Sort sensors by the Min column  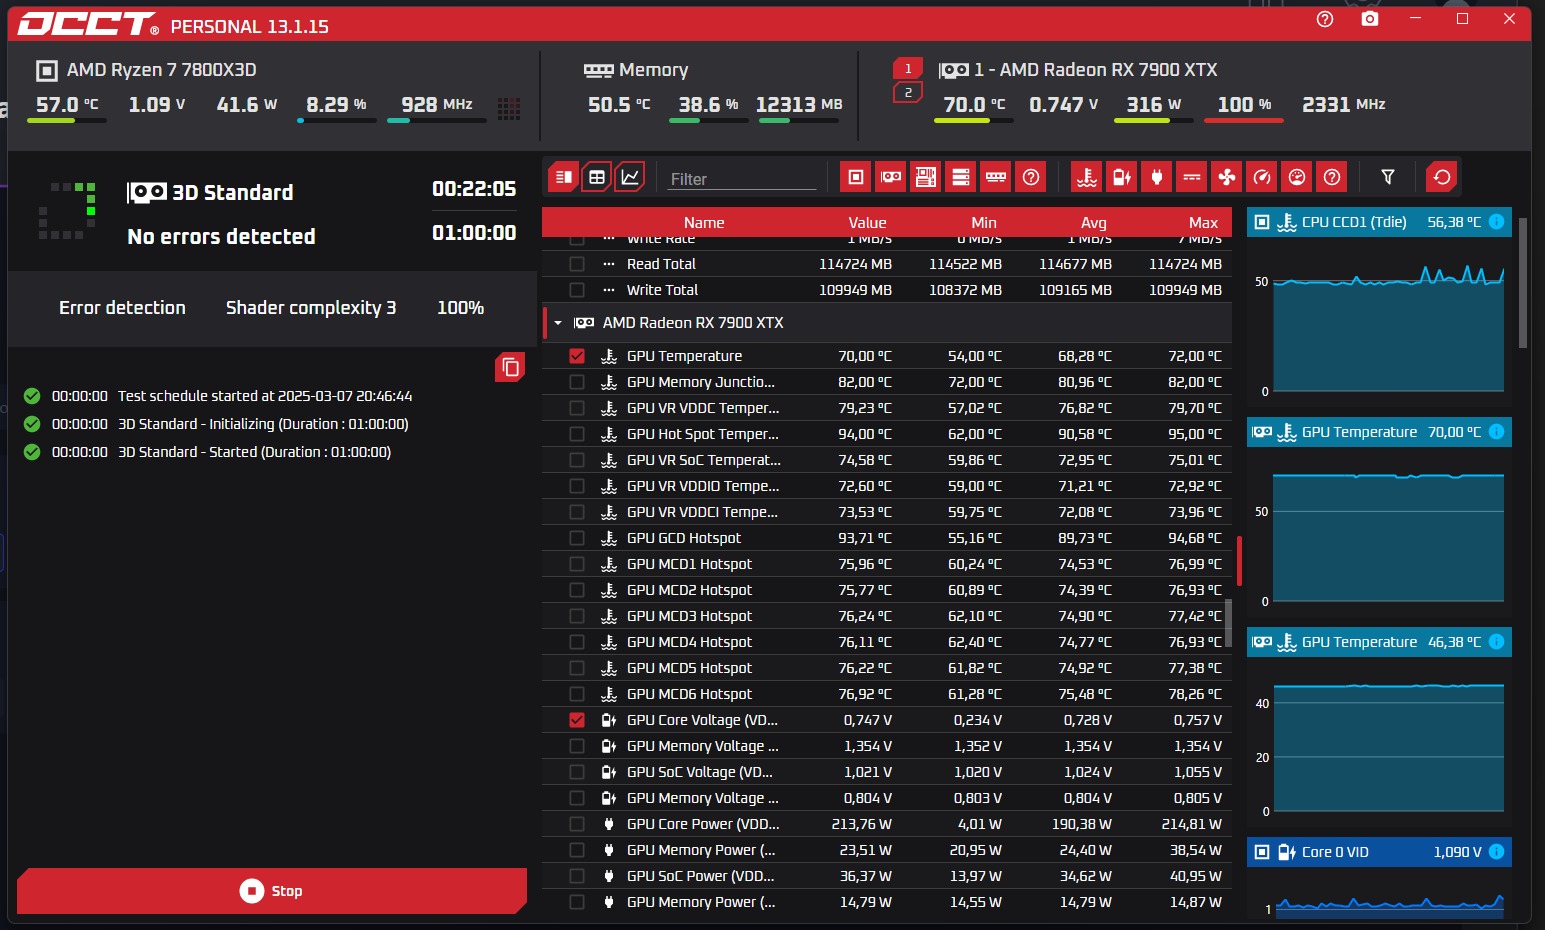(x=984, y=223)
